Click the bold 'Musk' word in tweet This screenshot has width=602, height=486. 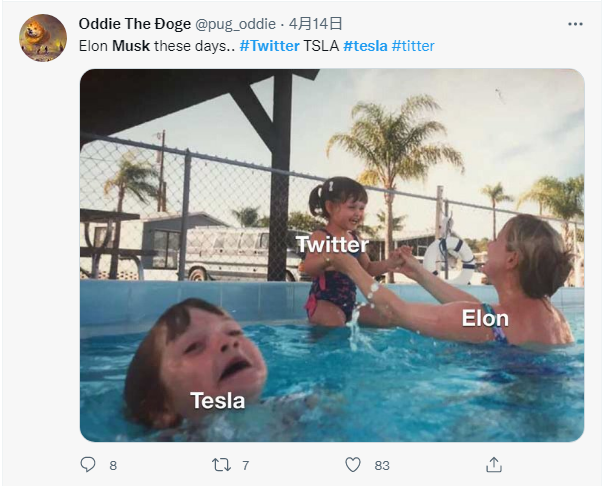[x=130, y=46]
